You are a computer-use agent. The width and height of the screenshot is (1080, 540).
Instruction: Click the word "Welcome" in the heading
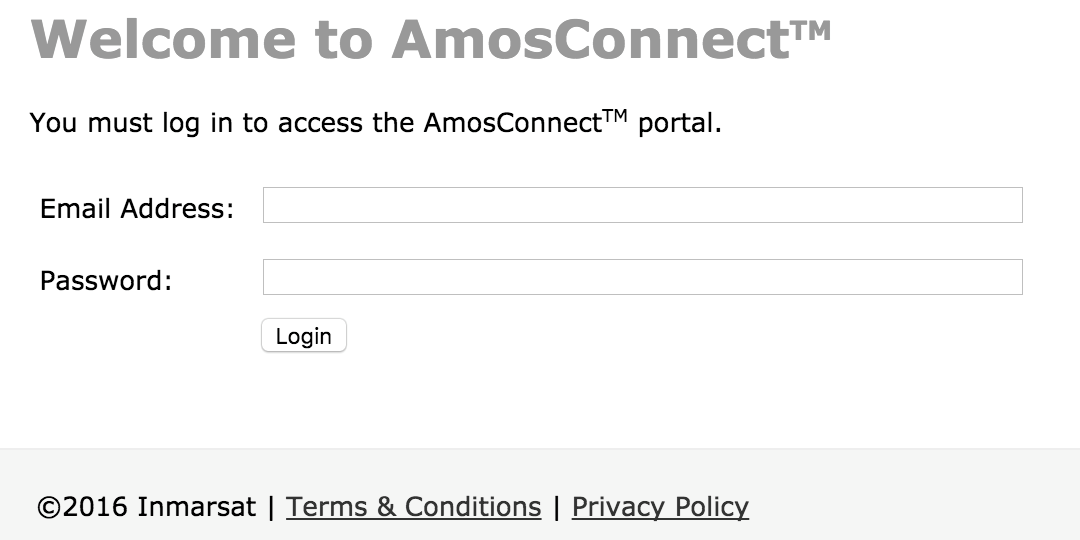(x=164, y=39)
